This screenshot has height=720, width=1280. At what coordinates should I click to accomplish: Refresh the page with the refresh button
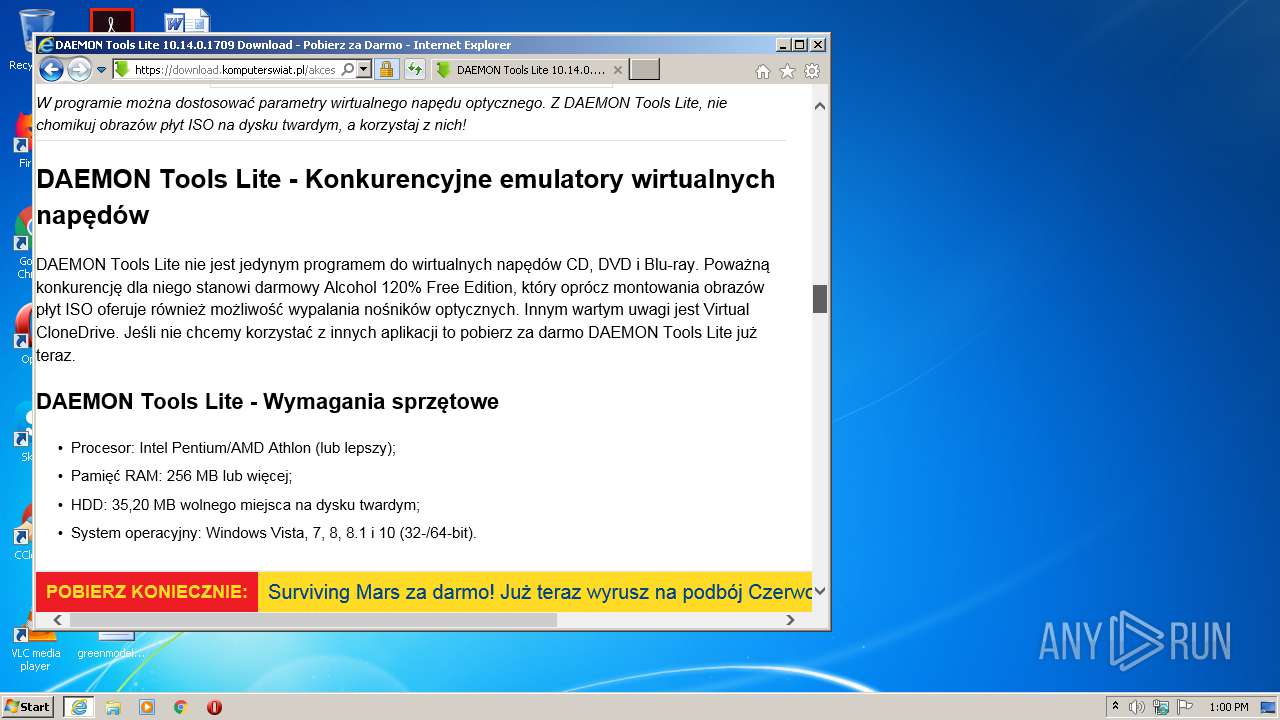pyautogui.click(x=413, y=70)
